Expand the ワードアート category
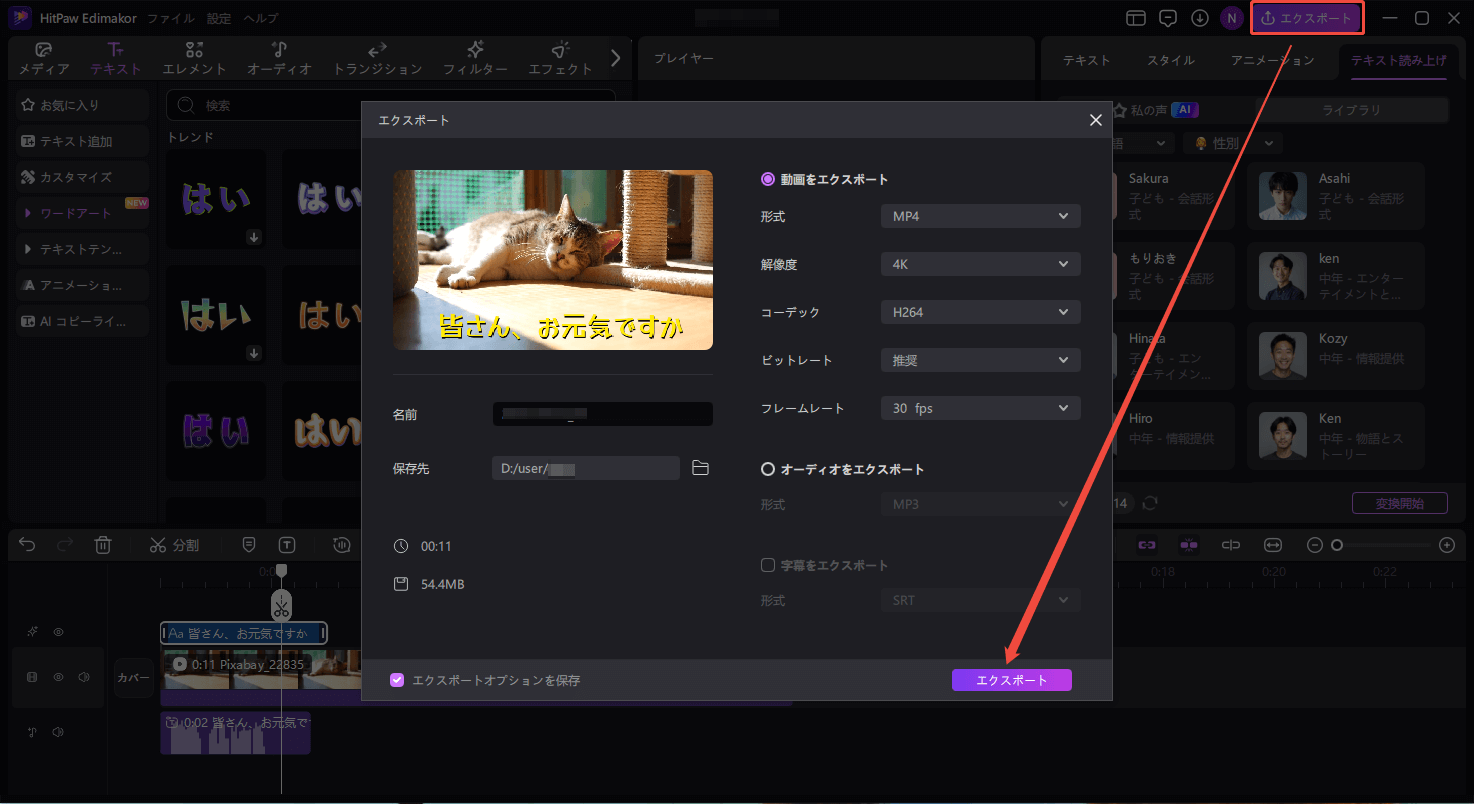This screenshot has width=1474, height=804. click(83, 213)
